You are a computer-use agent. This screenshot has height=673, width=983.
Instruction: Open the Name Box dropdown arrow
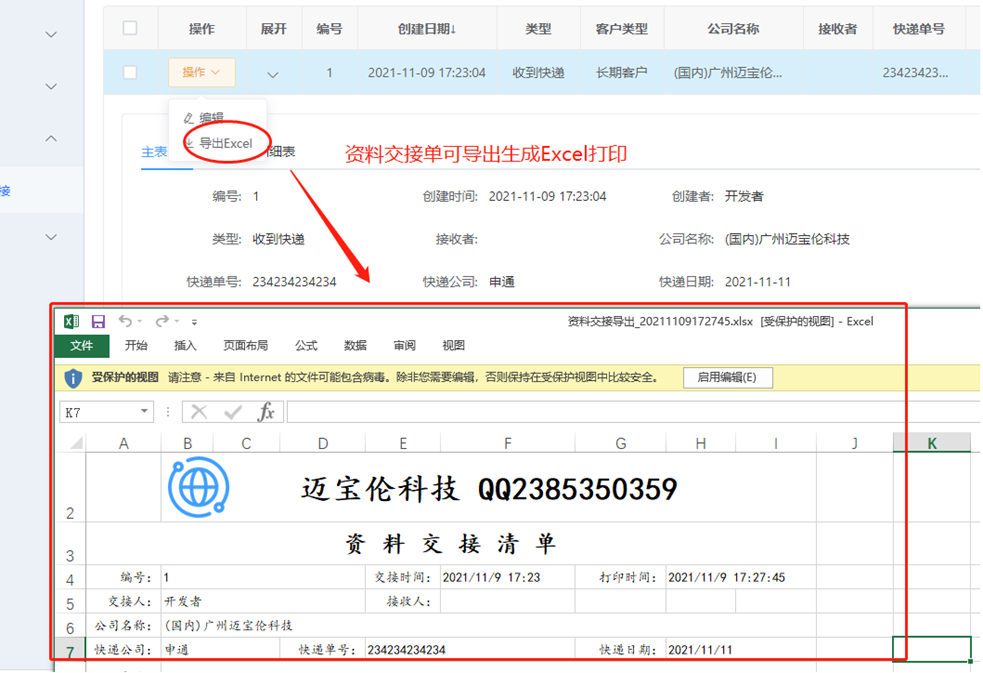[x=144, y=411]
